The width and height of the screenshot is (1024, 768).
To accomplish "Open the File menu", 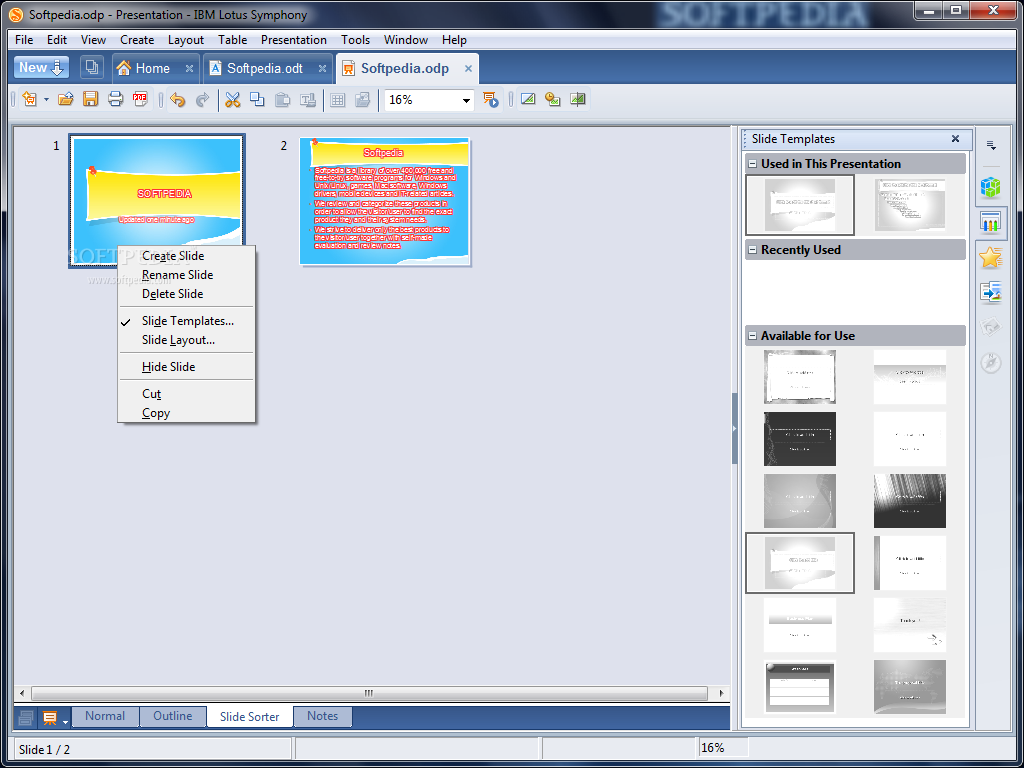I will tap(24, 40).
